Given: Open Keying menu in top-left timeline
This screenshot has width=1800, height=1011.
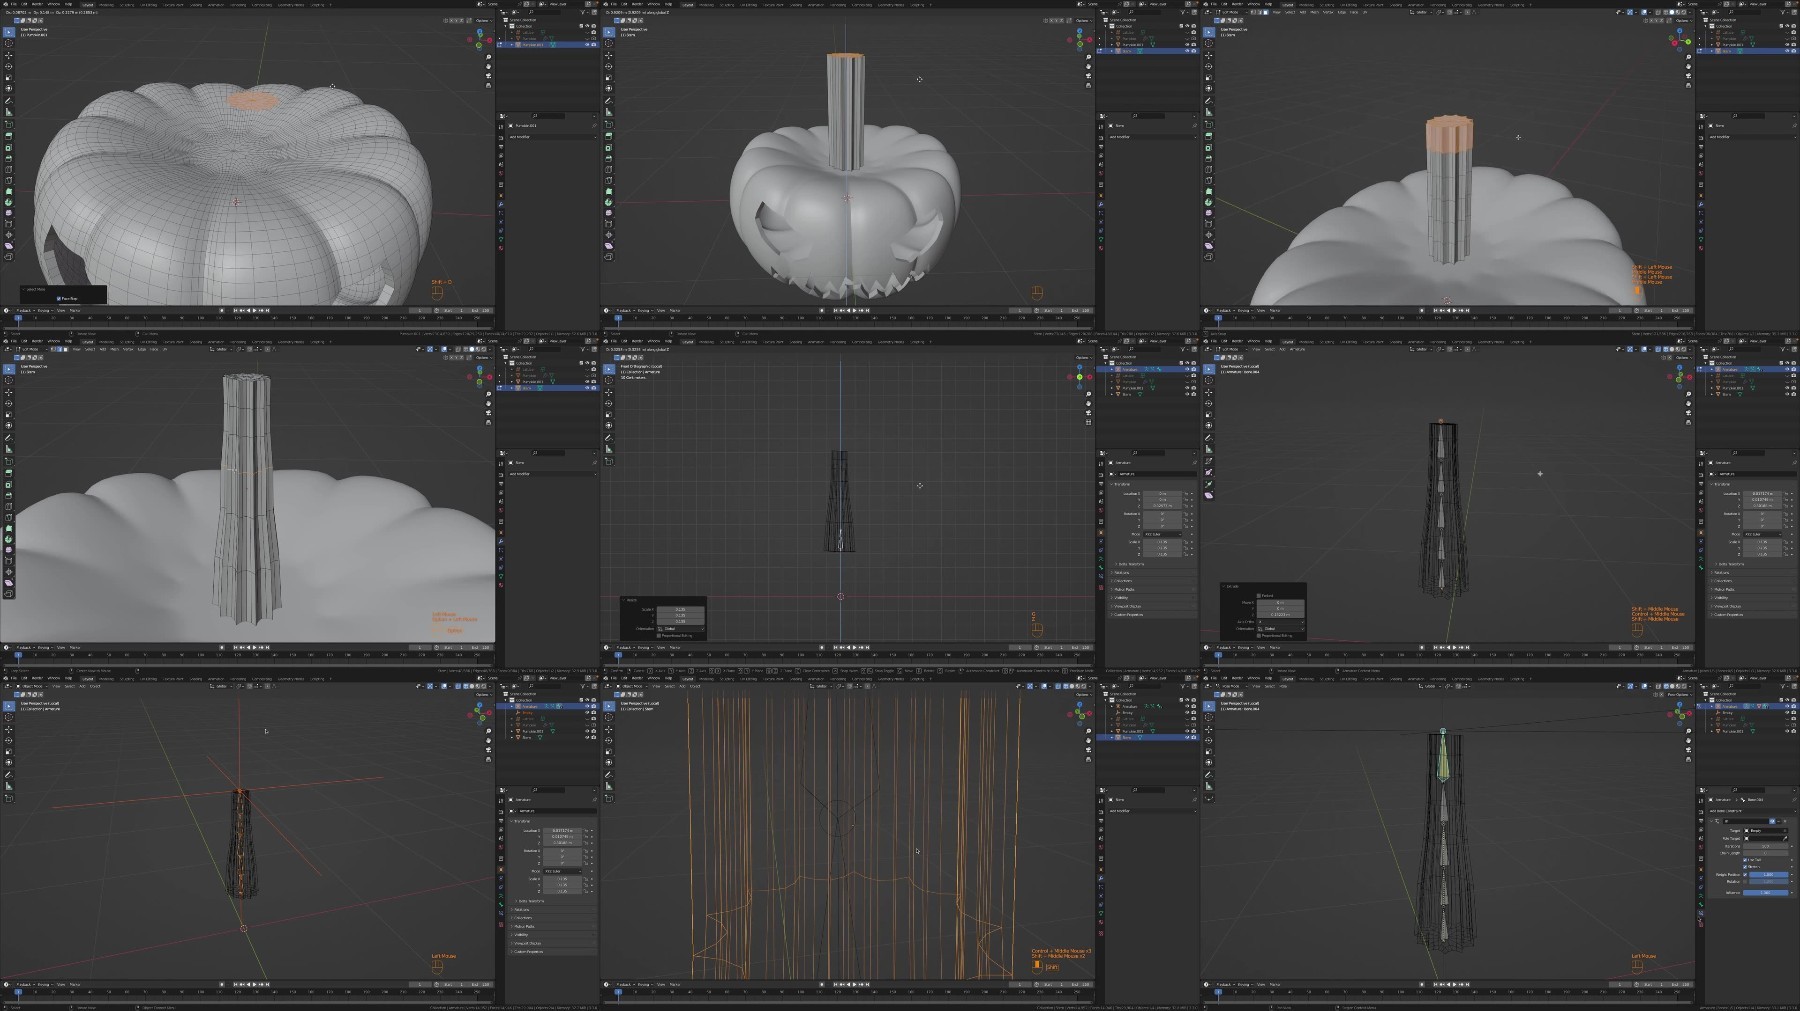Looking at the screenshot, I should (x=45, y=310).
